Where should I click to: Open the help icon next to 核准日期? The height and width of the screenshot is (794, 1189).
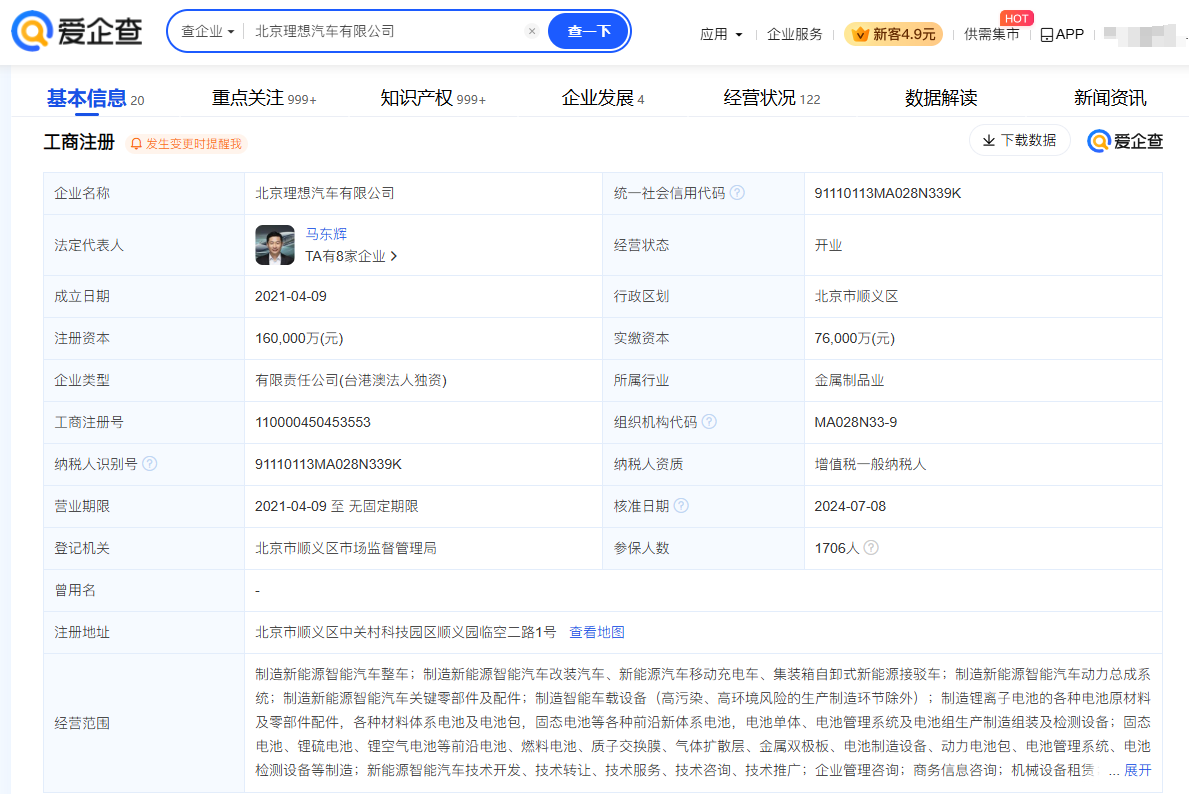pyautogui.click(x=681, y=505)
